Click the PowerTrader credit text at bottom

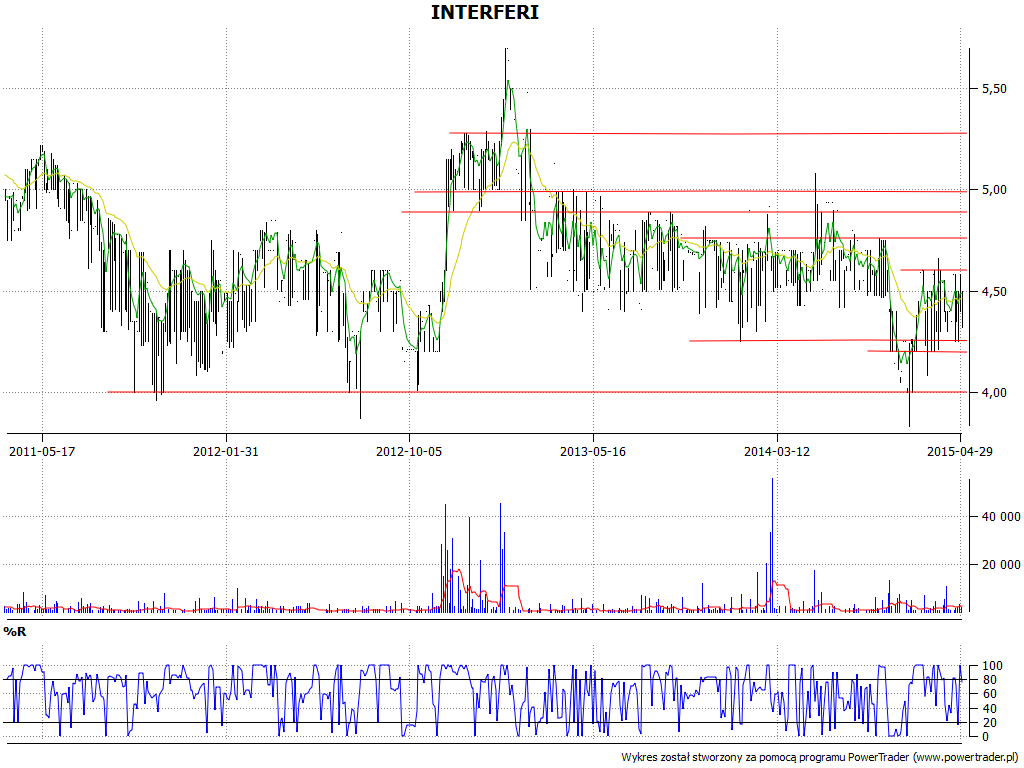(821, 757)
